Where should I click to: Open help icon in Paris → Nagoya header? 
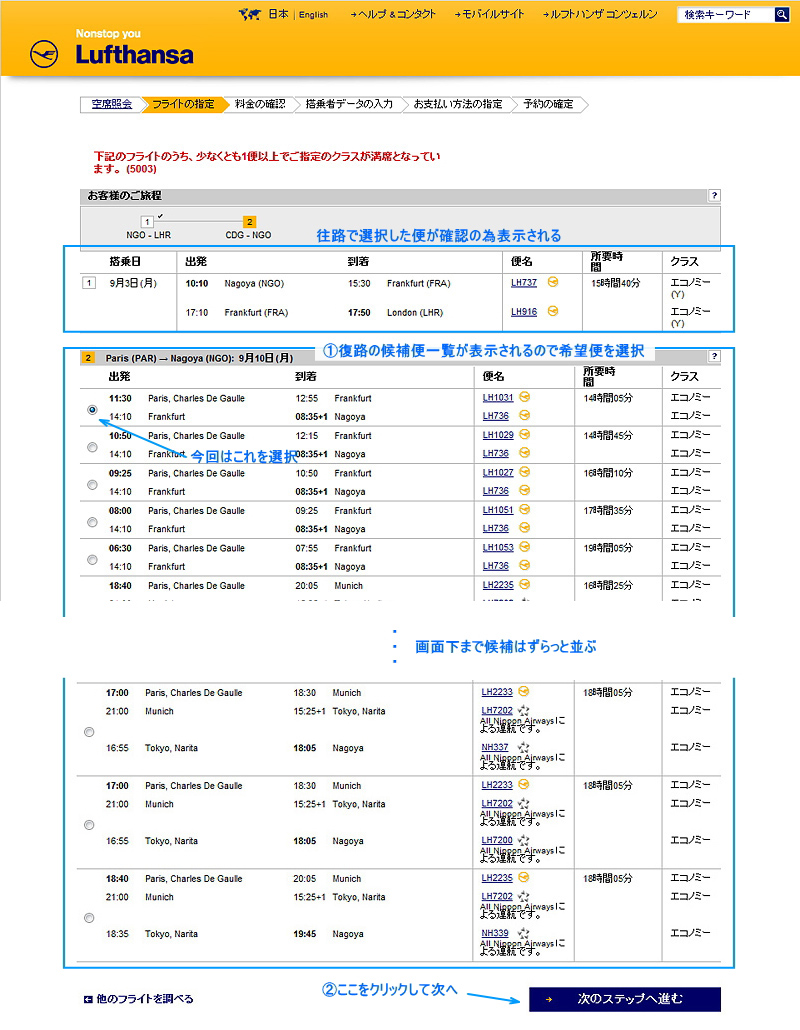point(714,357)
